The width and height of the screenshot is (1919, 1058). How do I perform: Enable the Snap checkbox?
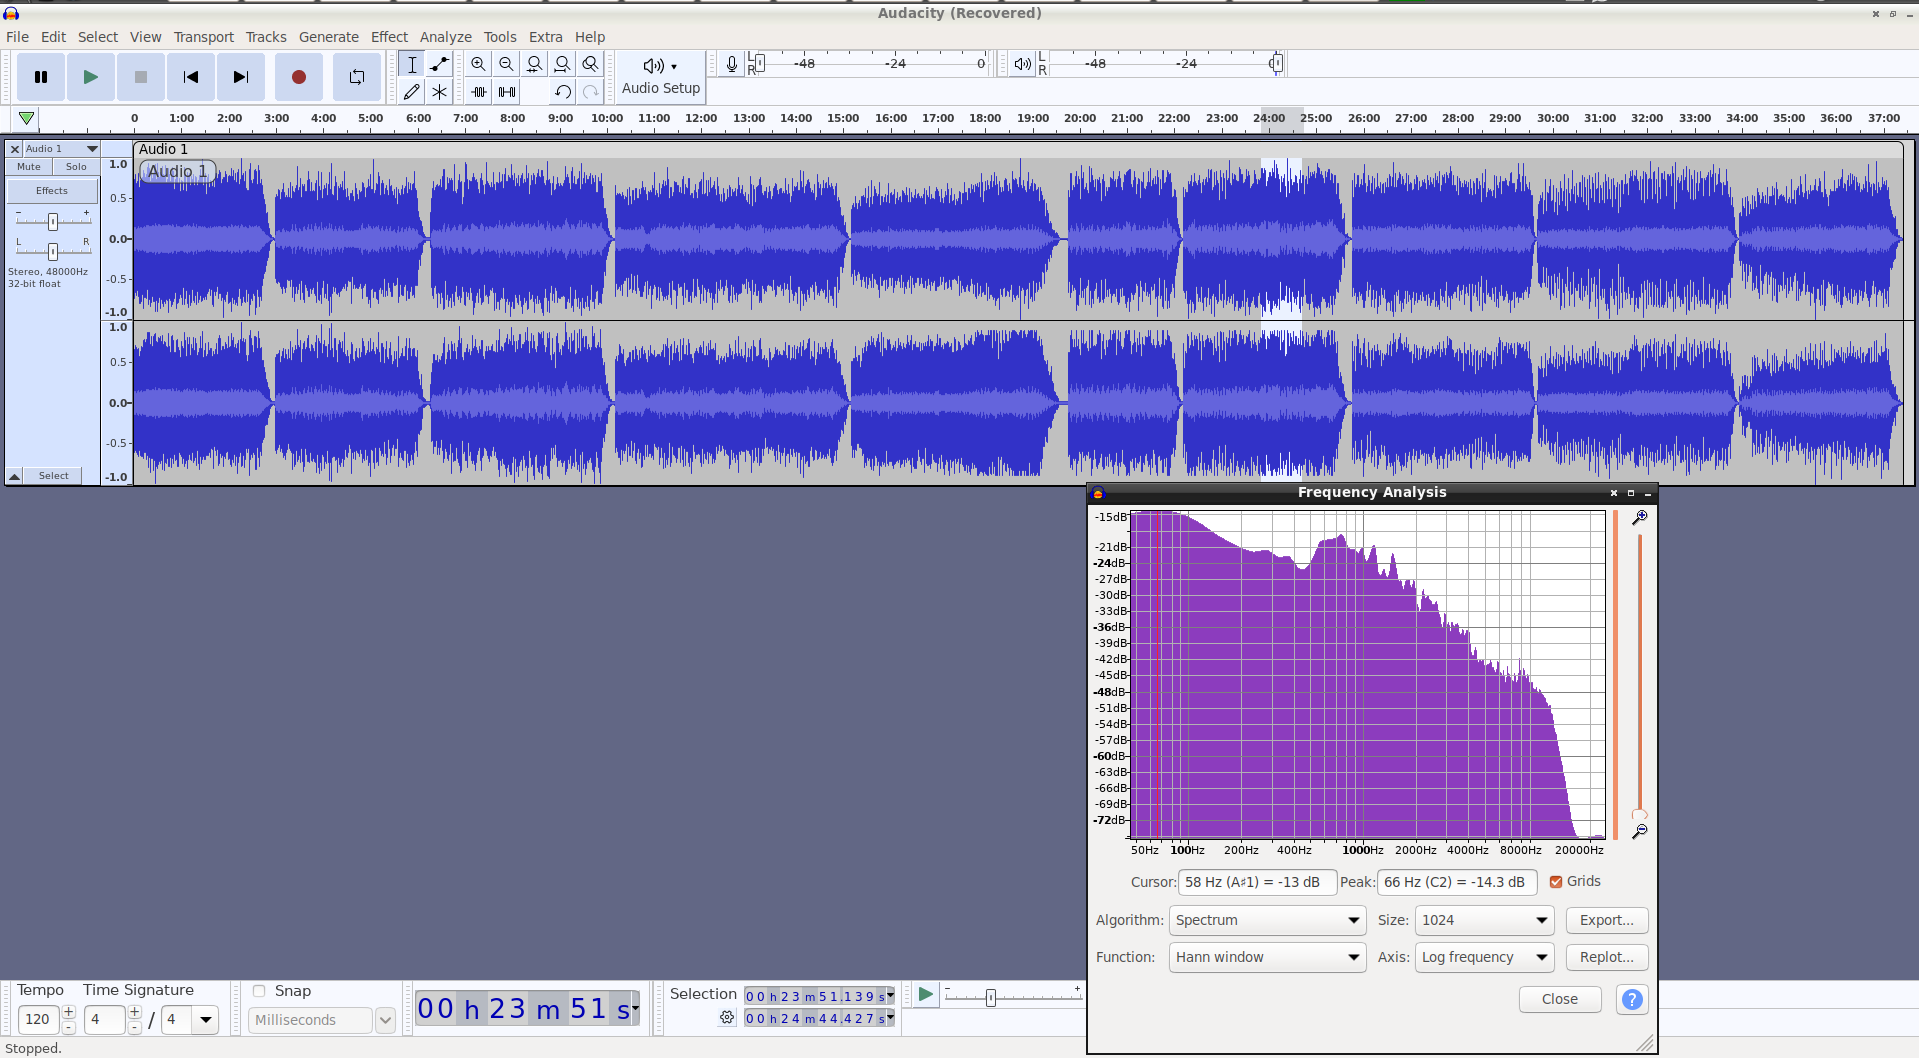pyautogui.click(x=259, y=991)
